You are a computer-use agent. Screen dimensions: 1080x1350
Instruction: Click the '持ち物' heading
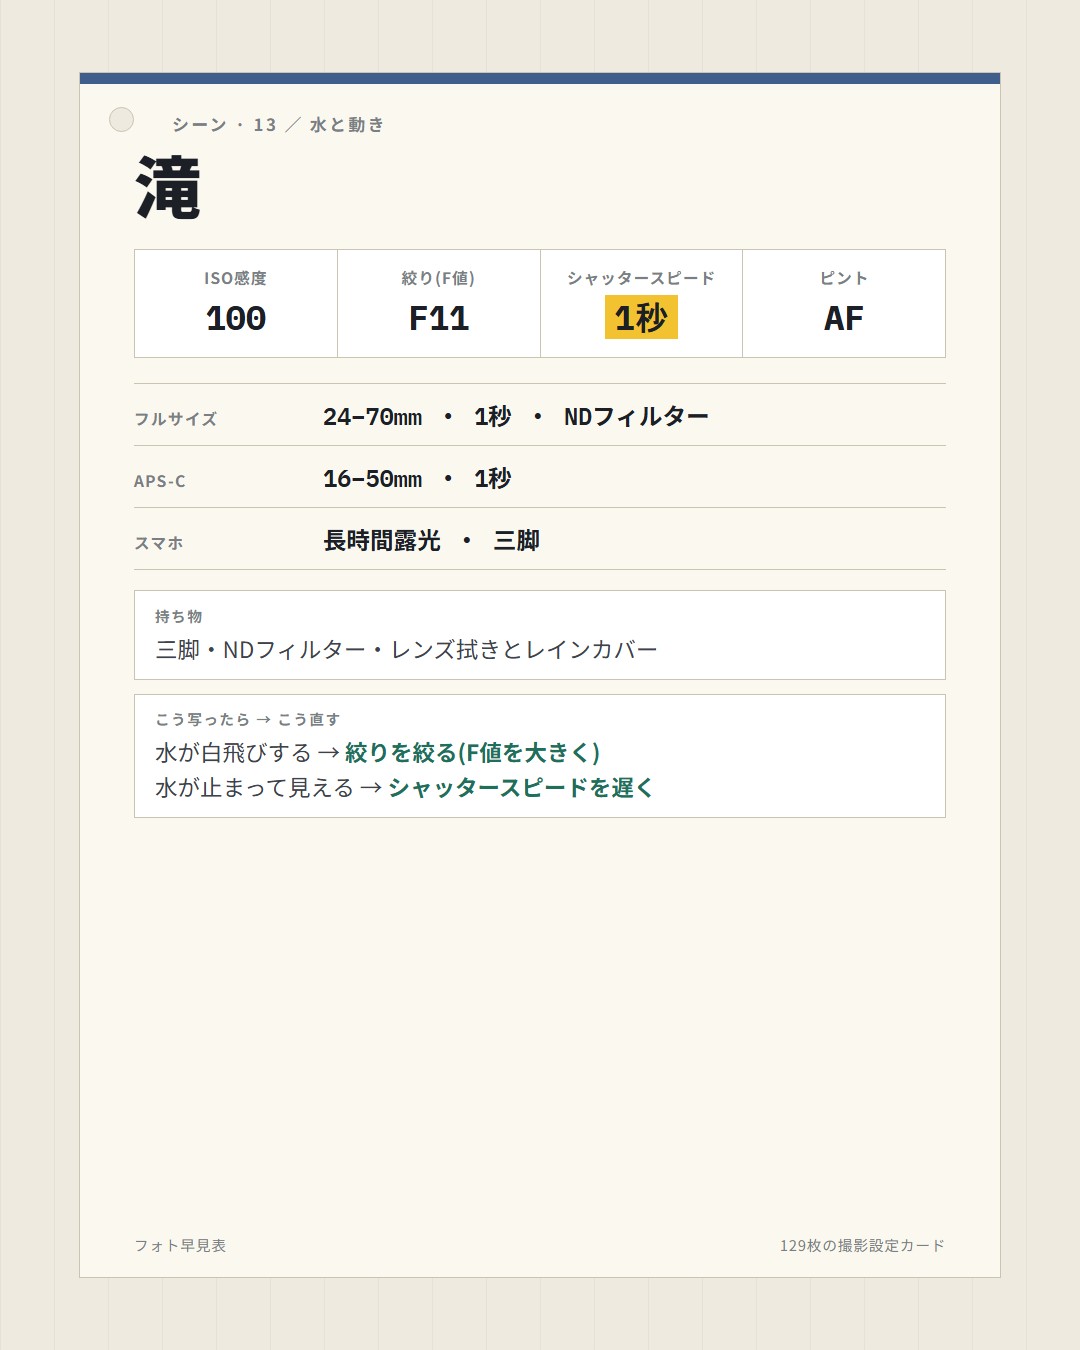179,616
